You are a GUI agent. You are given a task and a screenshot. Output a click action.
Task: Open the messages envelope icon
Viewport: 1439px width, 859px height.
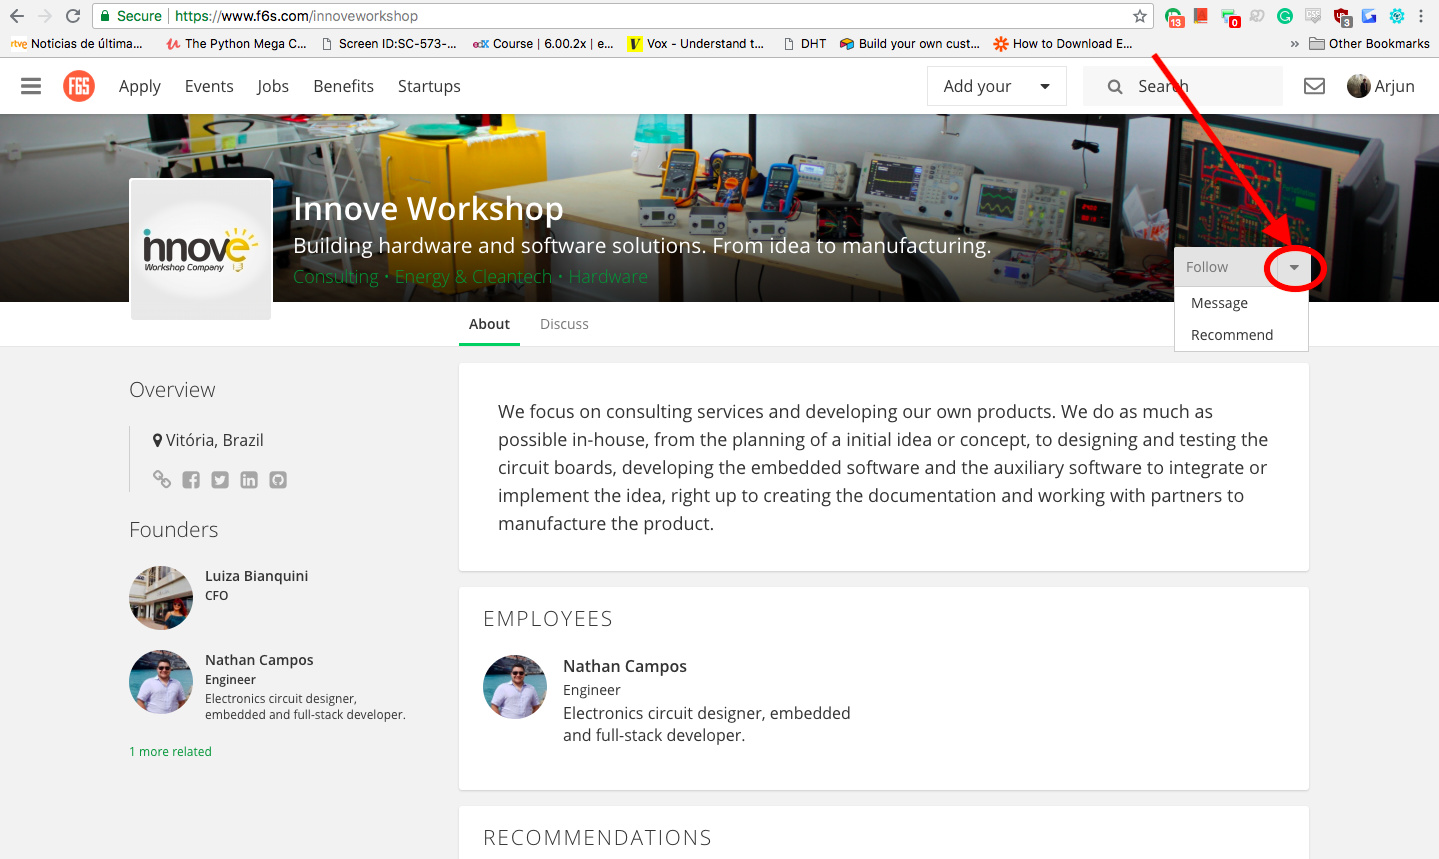coord(1314,86)
